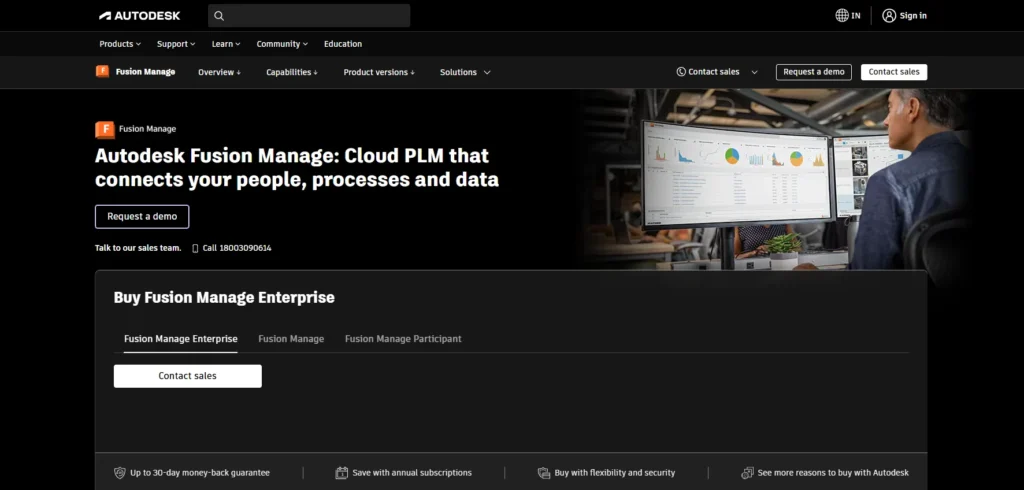This screenshot has width=1024, height=490.
Task: Click the flexibility and security icon
Action: pyautogui.click(x=543, y=472)
